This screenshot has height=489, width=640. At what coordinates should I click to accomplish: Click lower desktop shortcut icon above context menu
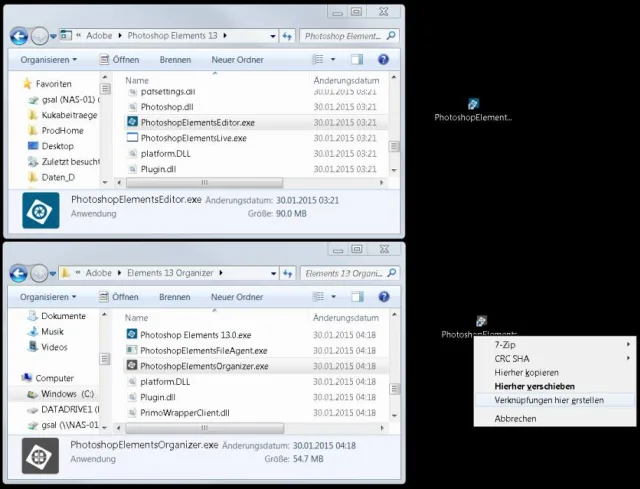[x=481, y=321]
